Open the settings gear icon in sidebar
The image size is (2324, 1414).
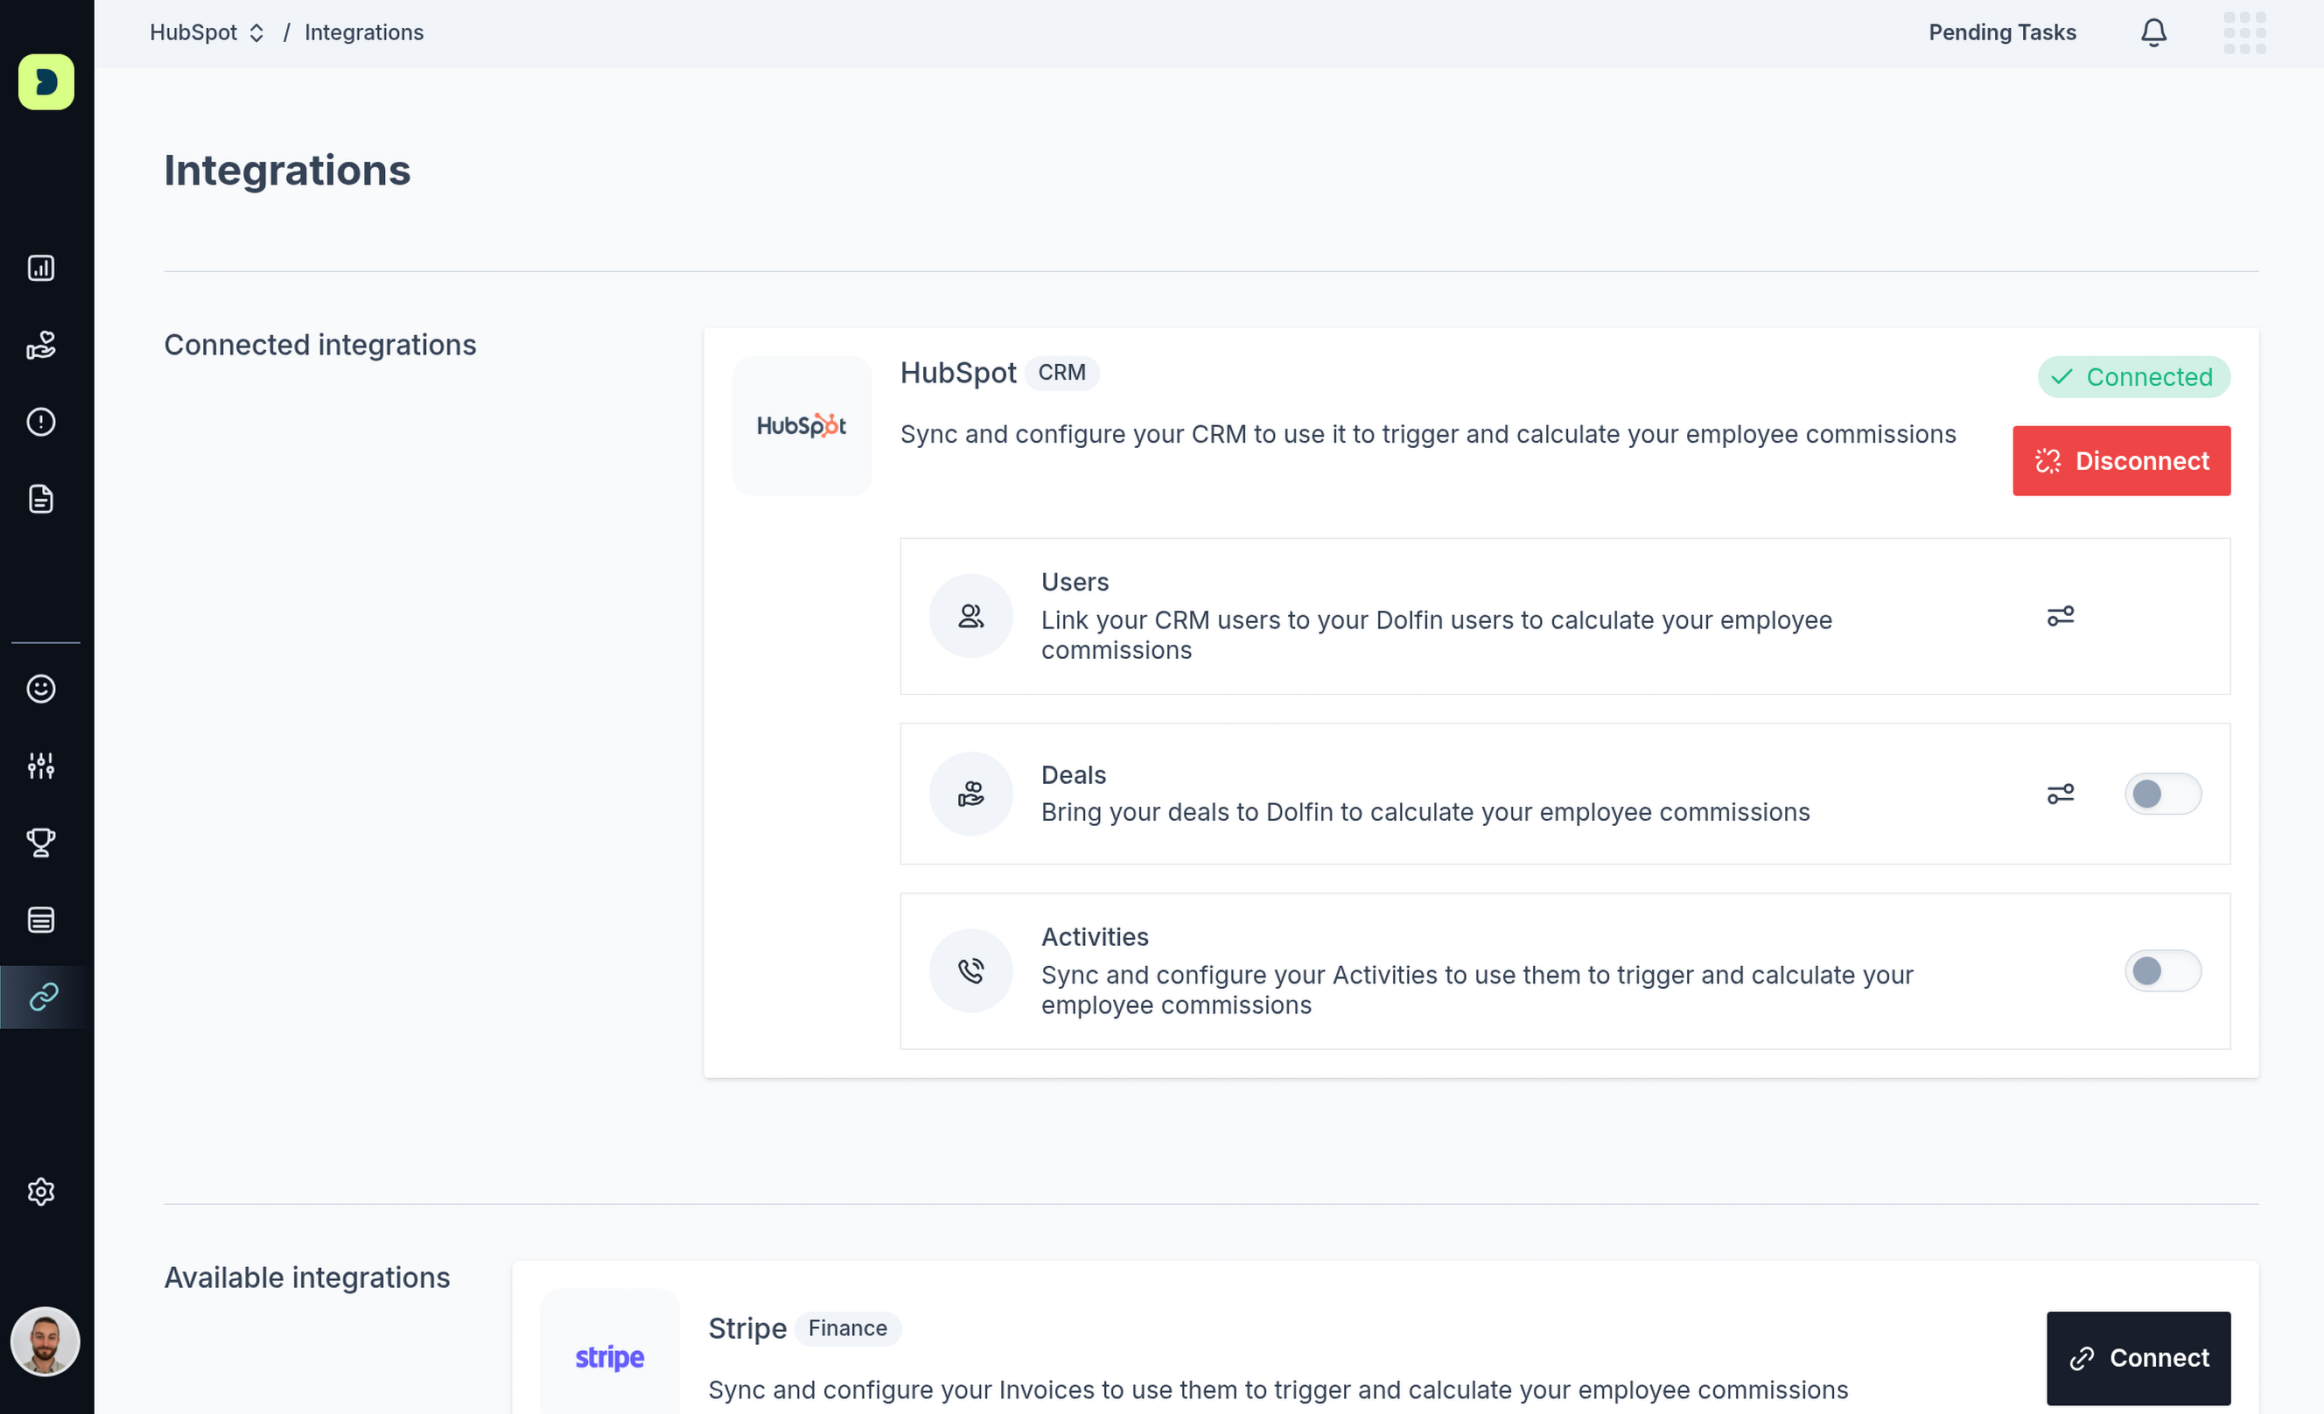(x=41, y=1192)
